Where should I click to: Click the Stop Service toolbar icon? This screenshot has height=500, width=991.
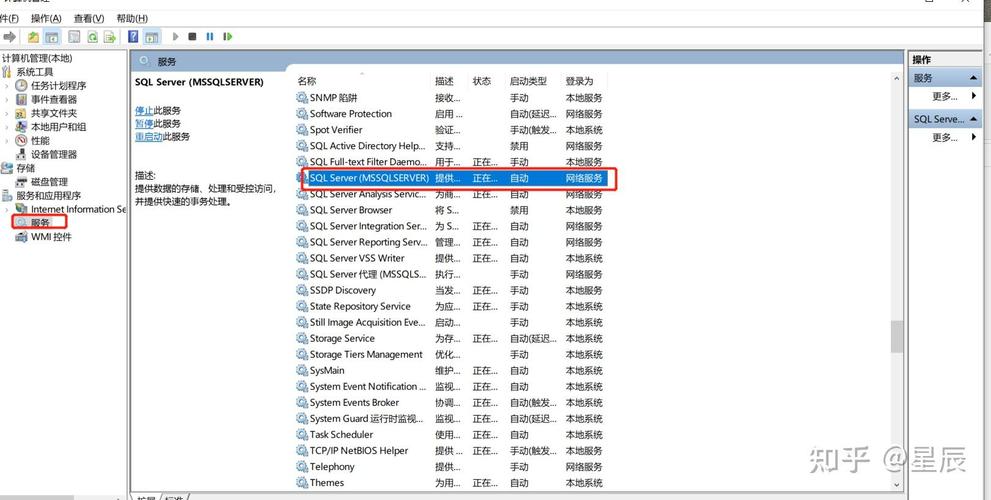[192, 37]
